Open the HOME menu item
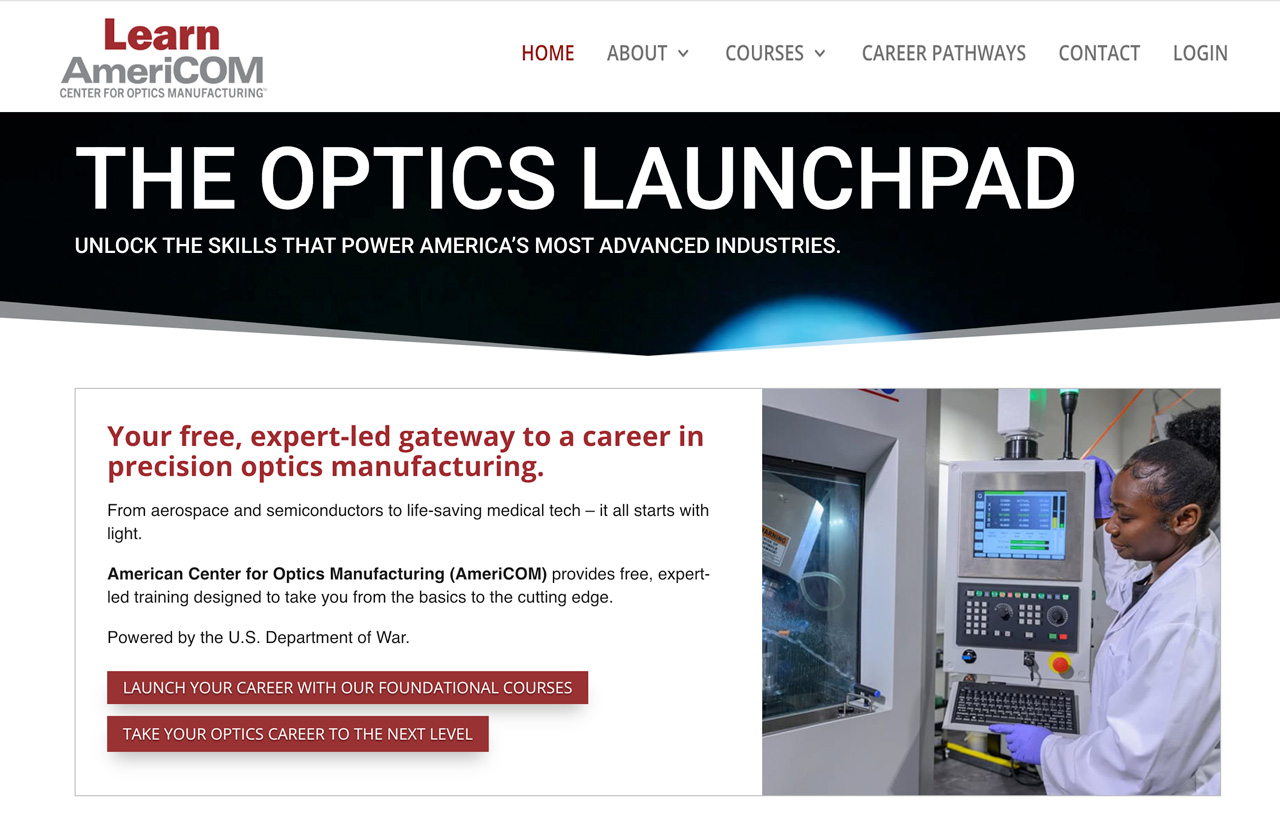 click(548, 53)
